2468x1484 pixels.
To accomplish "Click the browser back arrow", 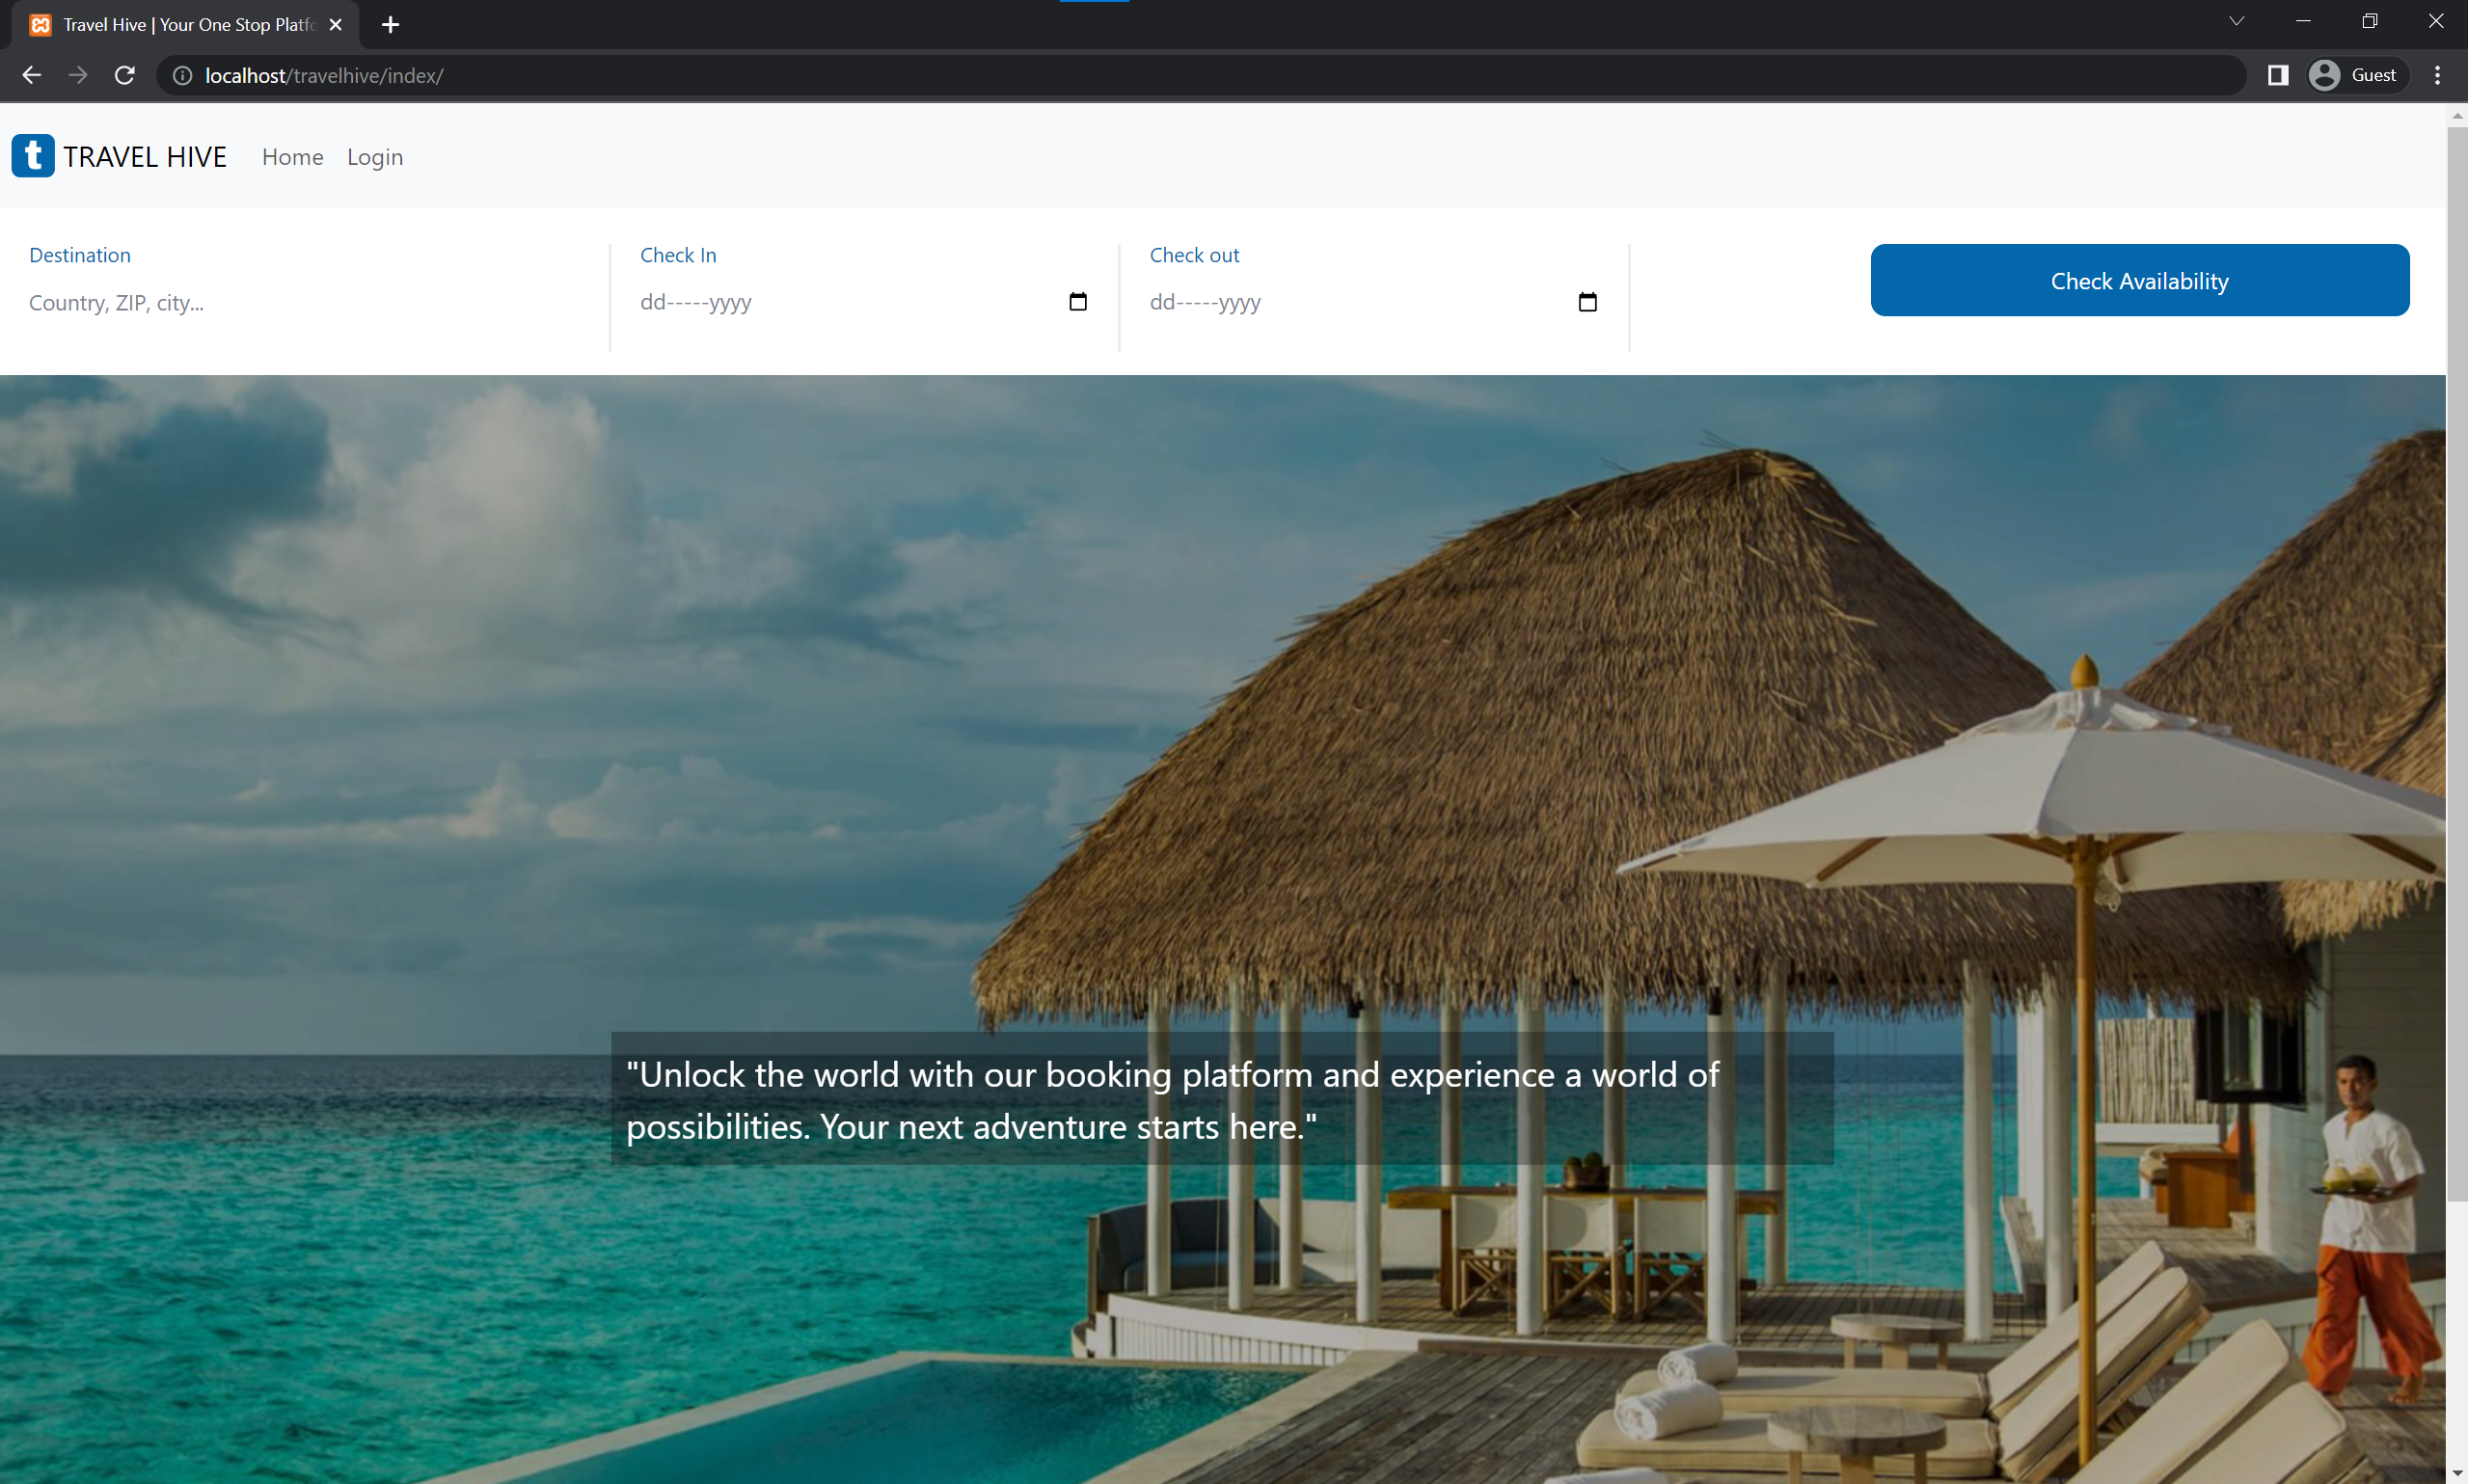I will 31,76.
